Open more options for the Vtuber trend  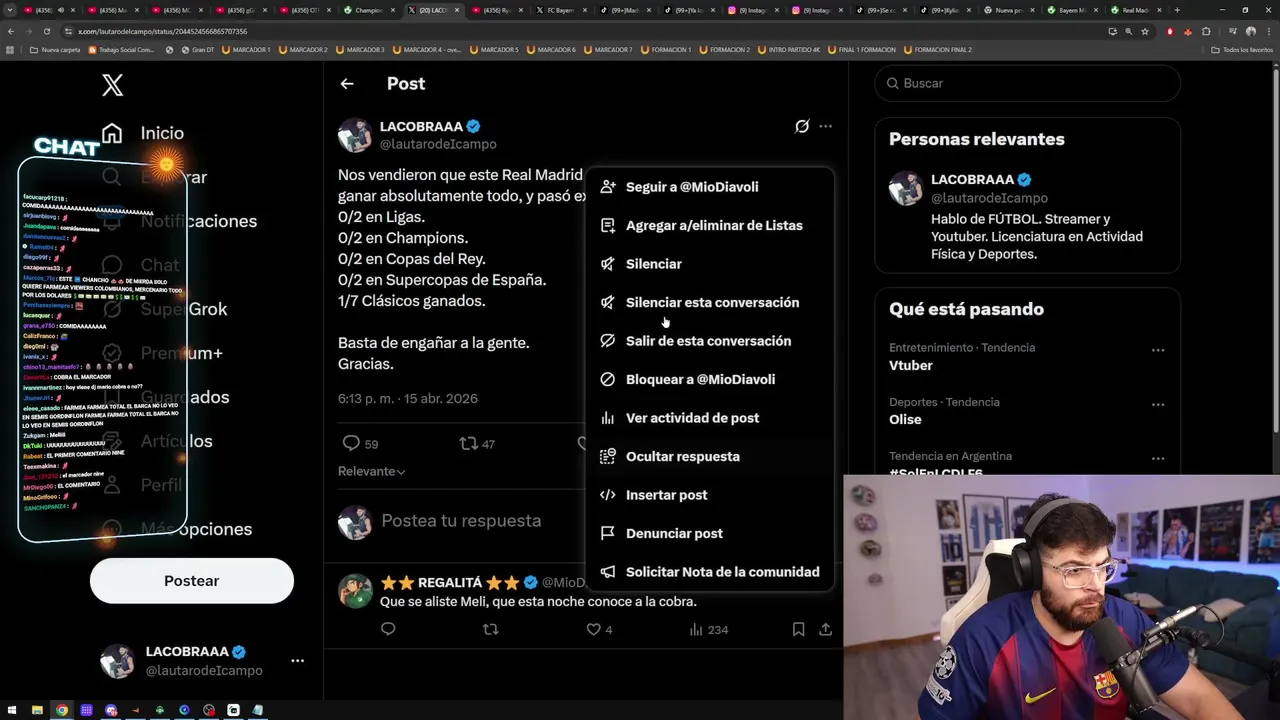[x=1158, y=350]
